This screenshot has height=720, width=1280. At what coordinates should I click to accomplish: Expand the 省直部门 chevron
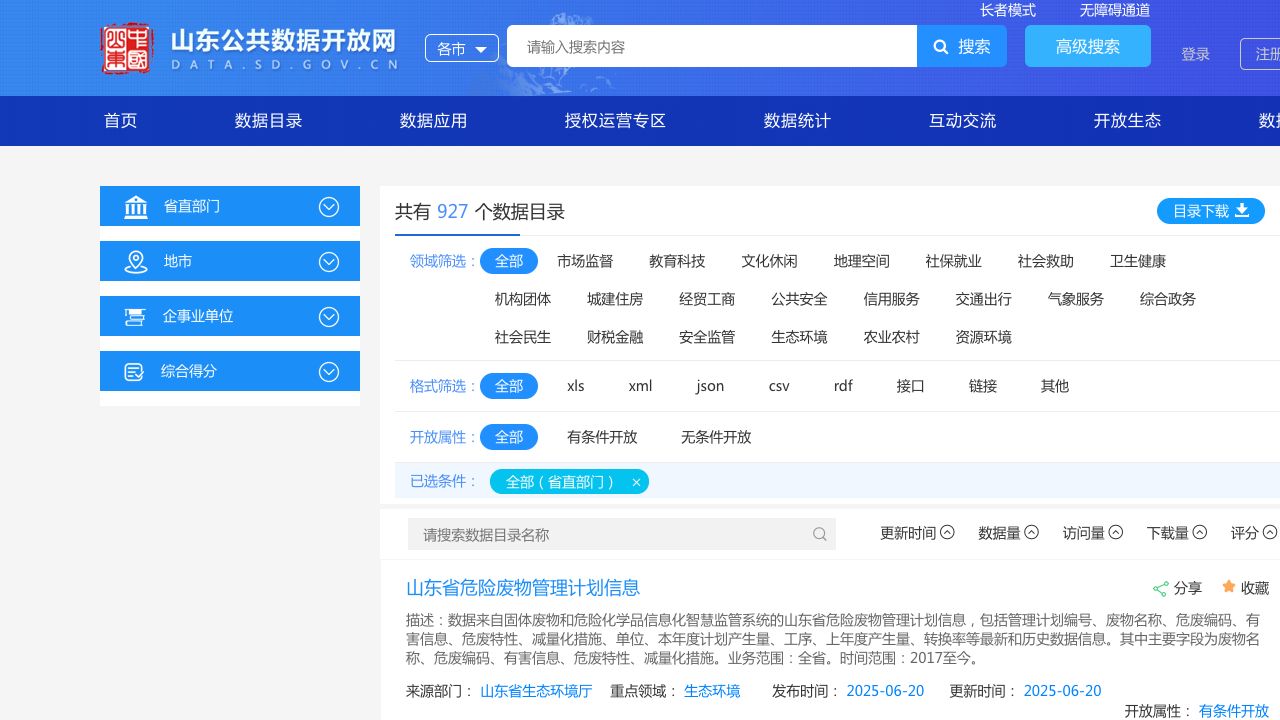[x=329, y=206]
